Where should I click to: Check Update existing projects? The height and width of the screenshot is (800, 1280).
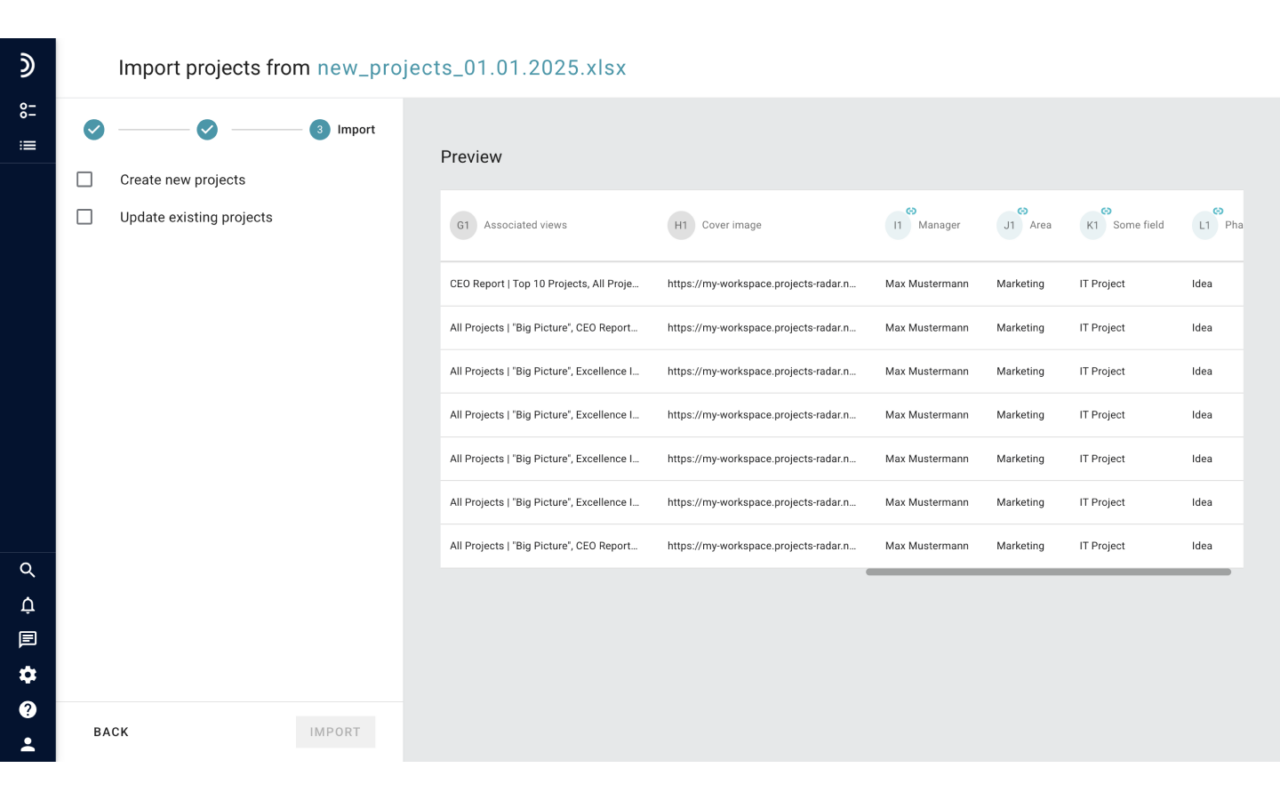pyautogui.click(x=84, y=216)
